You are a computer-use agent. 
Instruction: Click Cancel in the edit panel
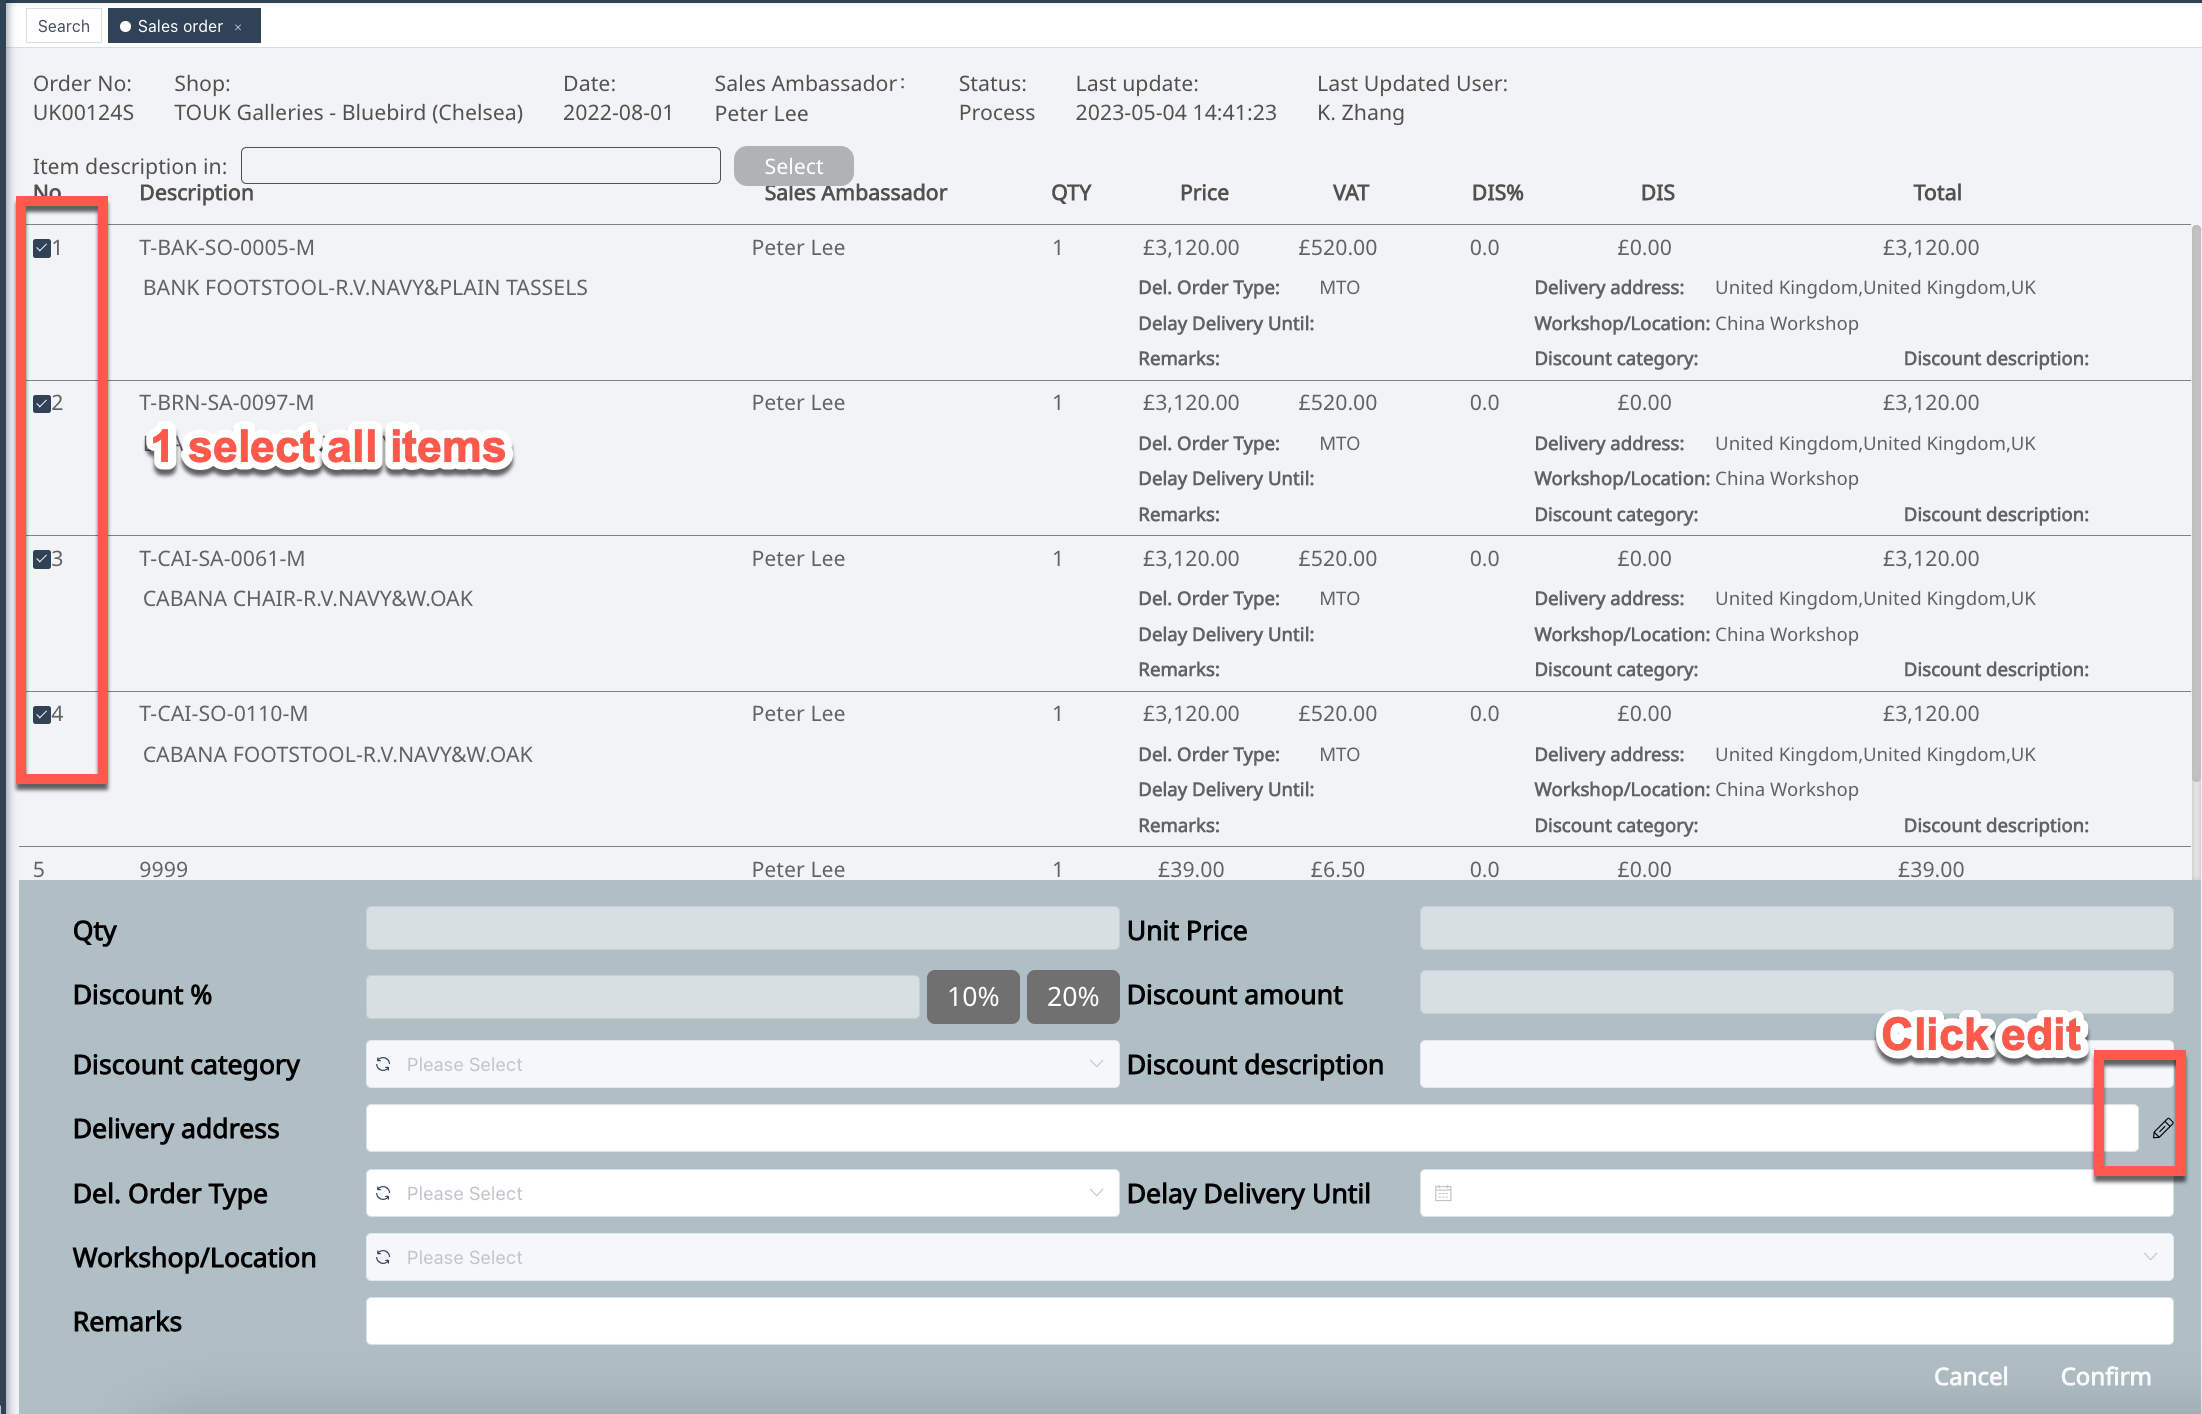point(1970,1376)
